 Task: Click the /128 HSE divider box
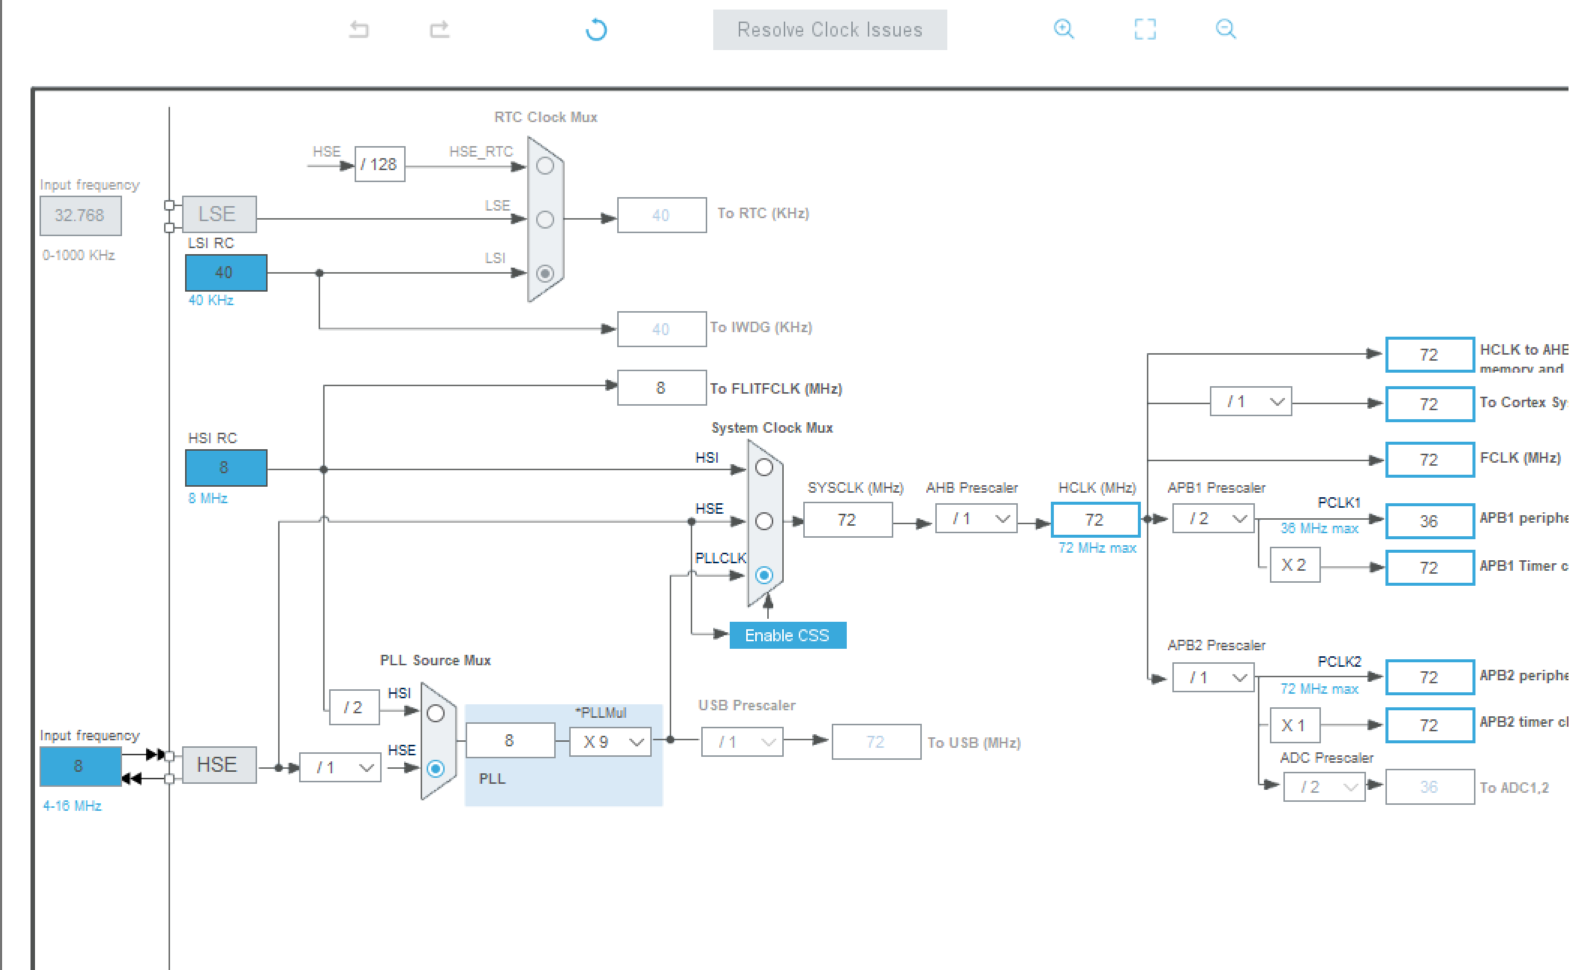380,164
